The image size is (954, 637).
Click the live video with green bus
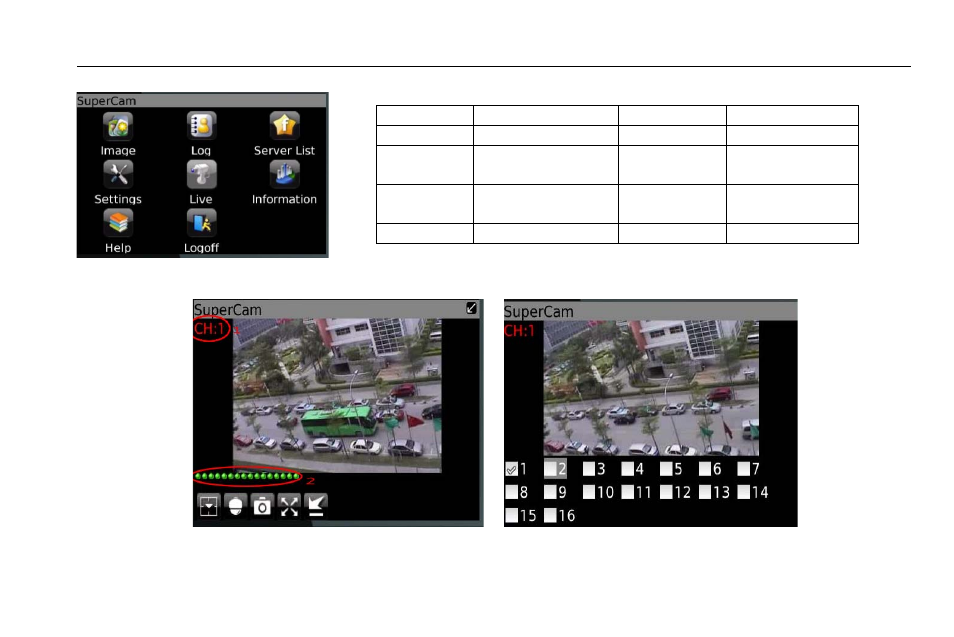337,395
